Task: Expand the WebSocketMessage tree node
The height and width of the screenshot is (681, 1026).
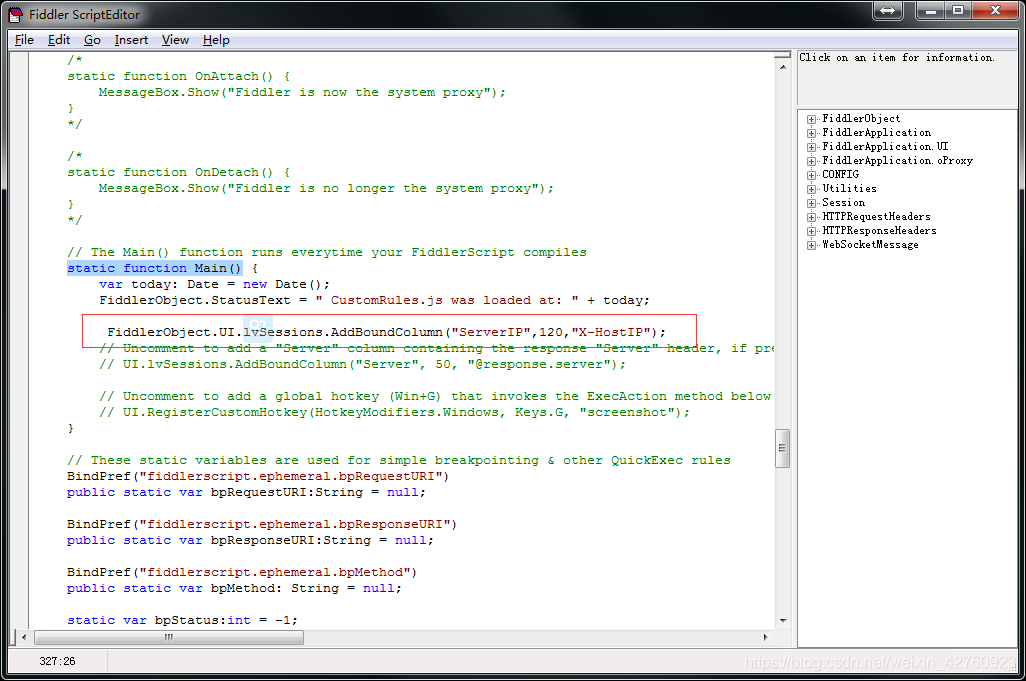Action: (811, 245)
